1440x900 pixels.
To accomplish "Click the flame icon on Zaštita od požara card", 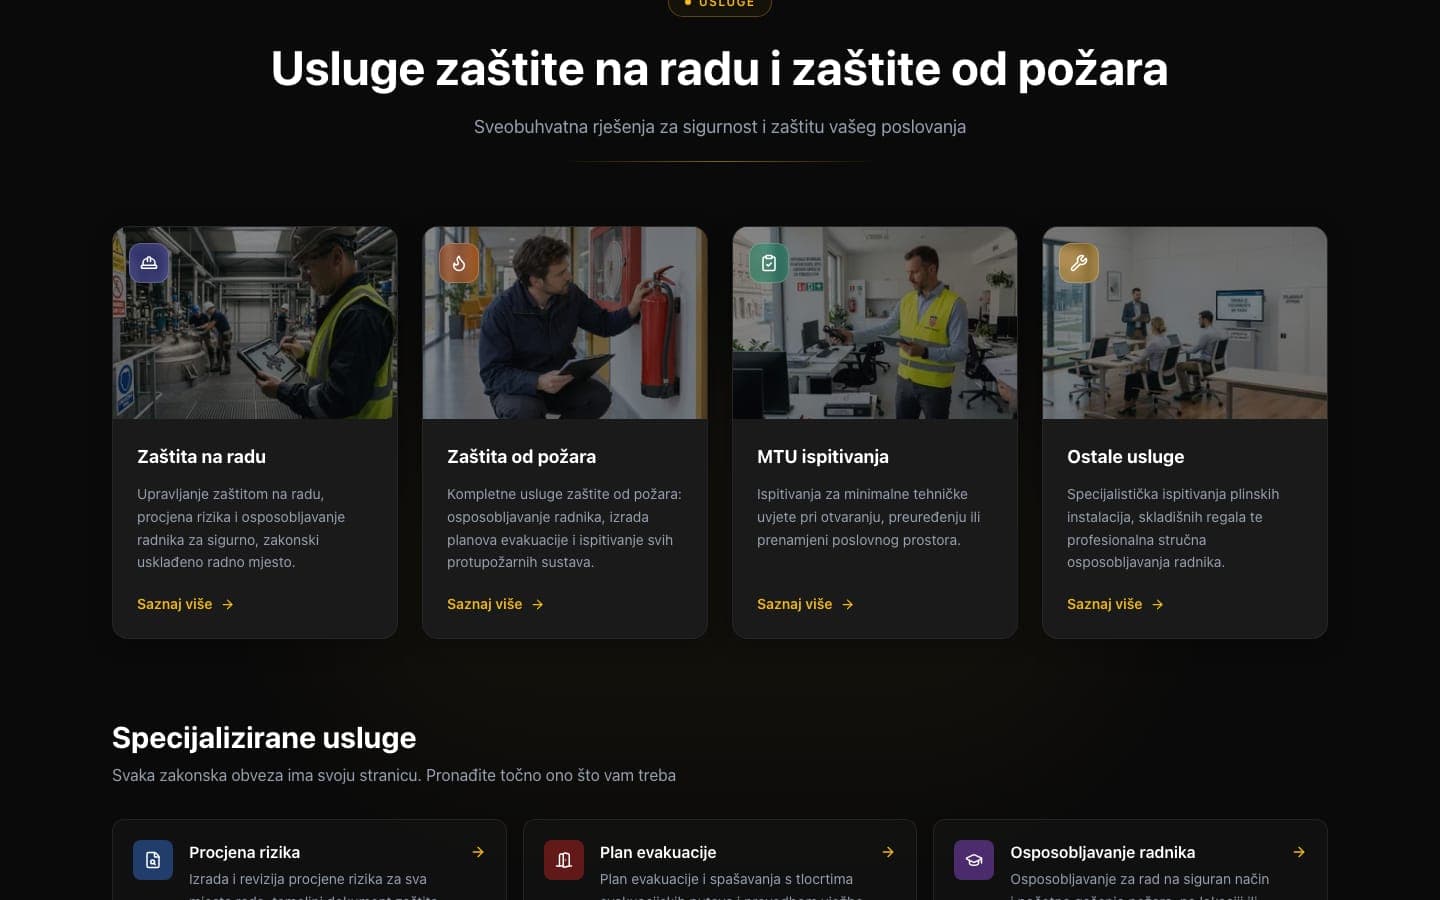I will click(x=459, y=263).
